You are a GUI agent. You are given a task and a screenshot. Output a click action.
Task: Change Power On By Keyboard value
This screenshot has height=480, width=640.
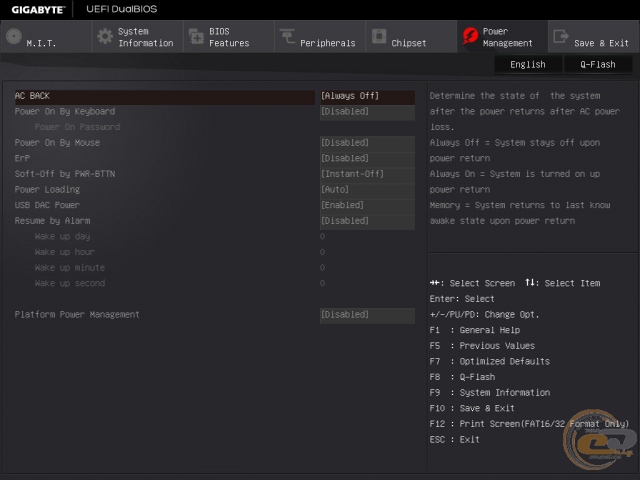click(x=367, y=111)
